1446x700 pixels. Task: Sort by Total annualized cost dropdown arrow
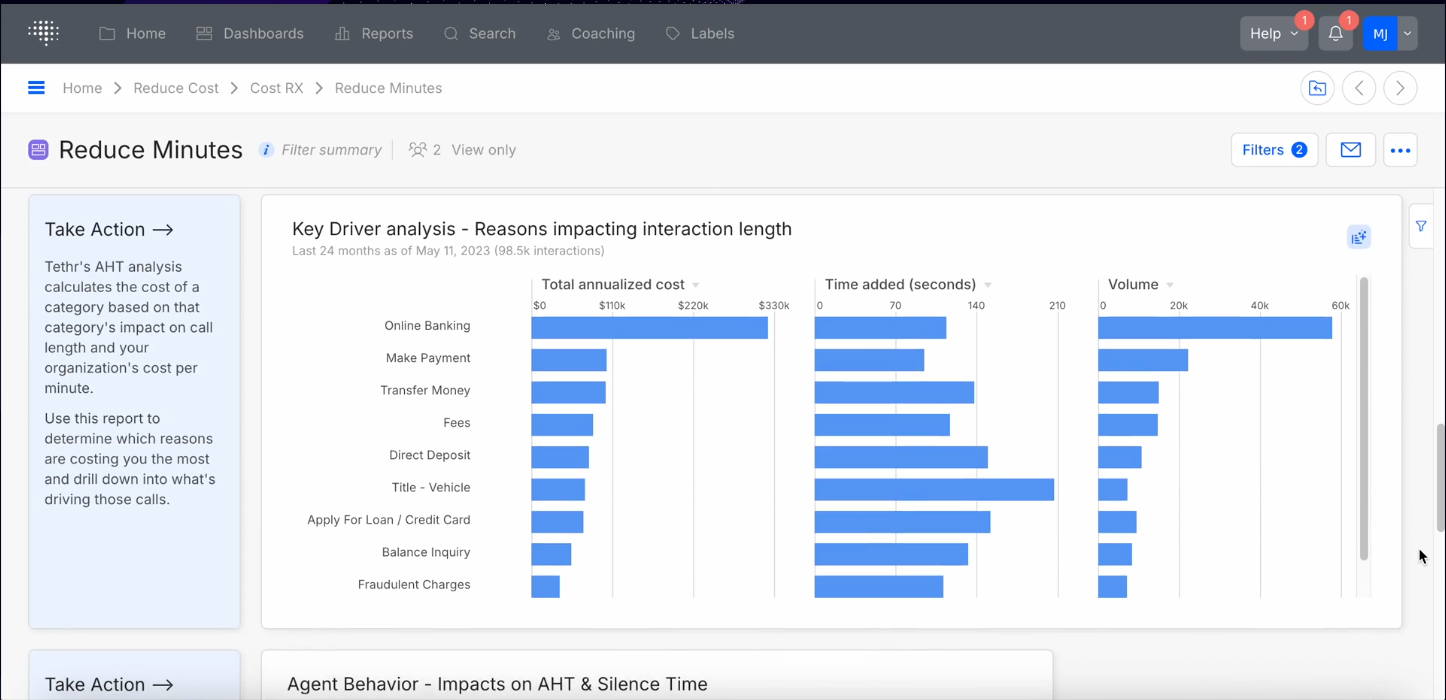tap(696, 285)
